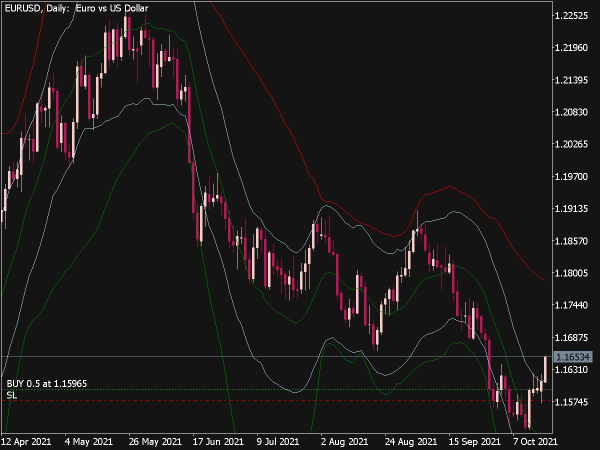
Task: Select the SL stop loss label
Action: click(11, 395)
